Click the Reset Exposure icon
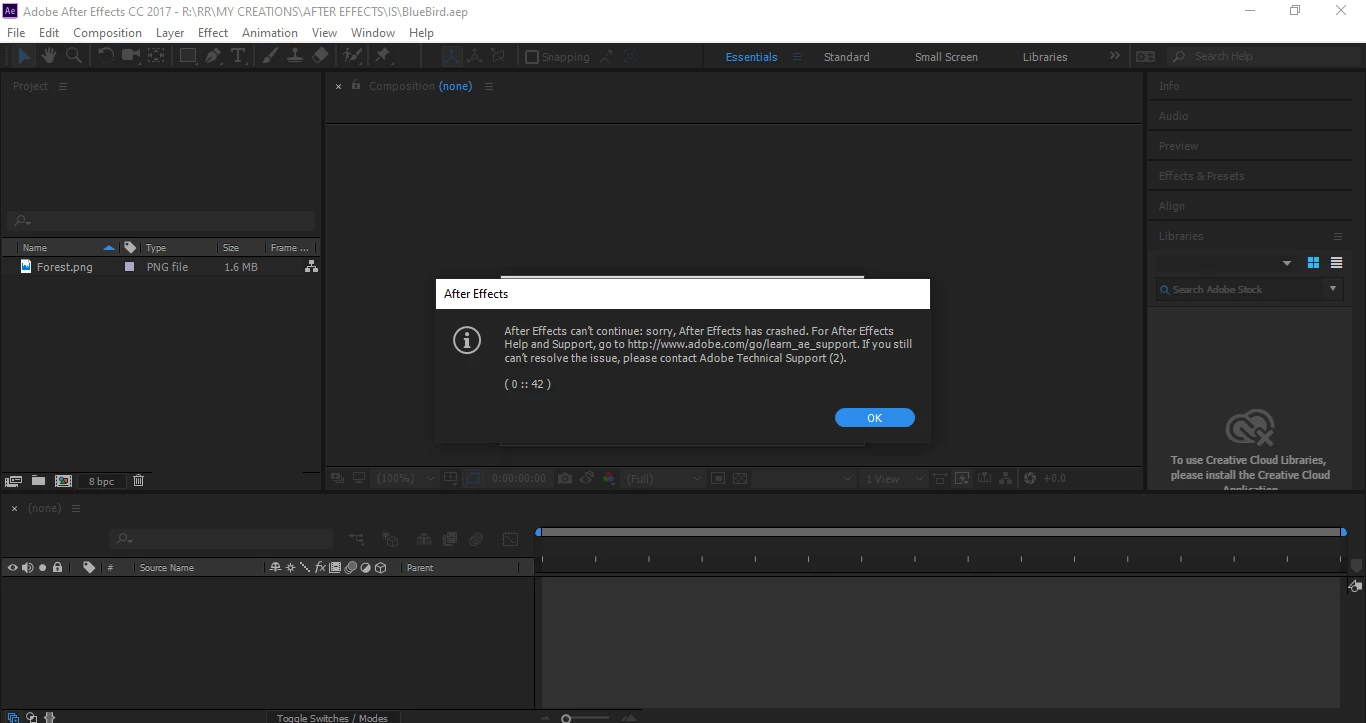Viewport: 1366px width, 723px height. (1030, 479)
